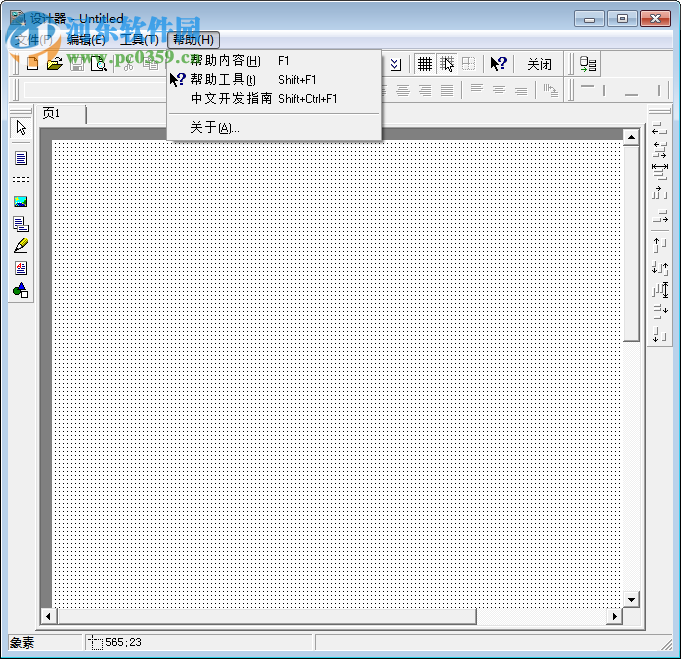Click the 象素 units status bar cell
Image resolution: width=681 pixels, height=659 pixels.
click(x=45, y=642)
